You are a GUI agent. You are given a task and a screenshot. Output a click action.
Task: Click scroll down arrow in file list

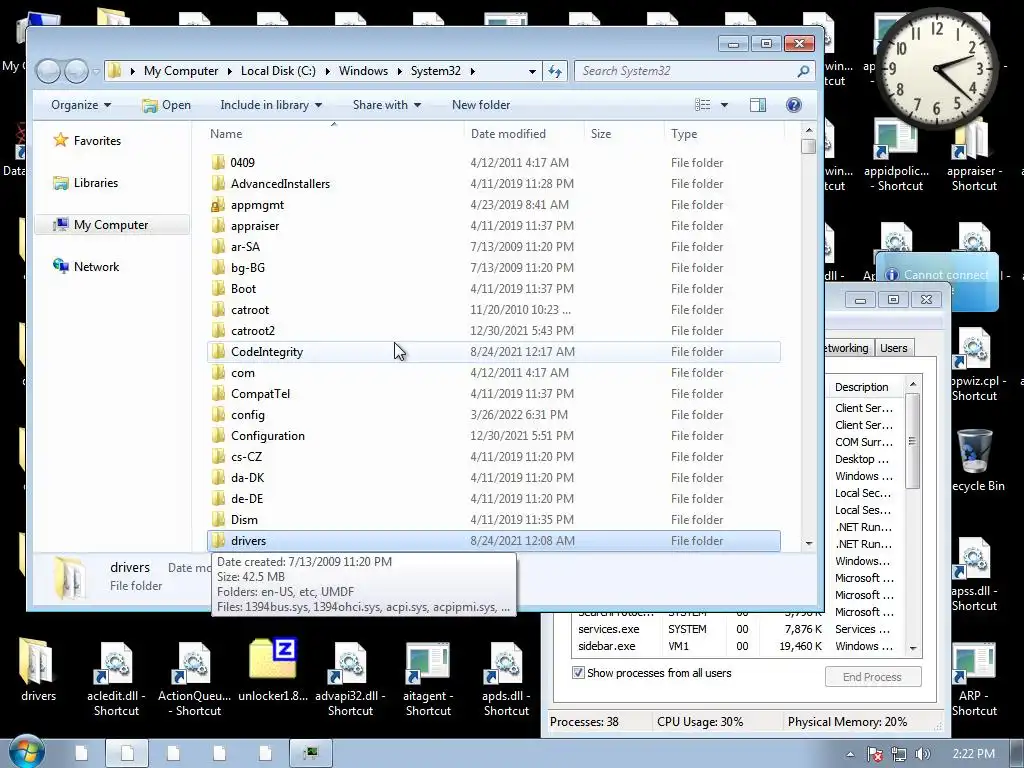click(x=808, y=543)
